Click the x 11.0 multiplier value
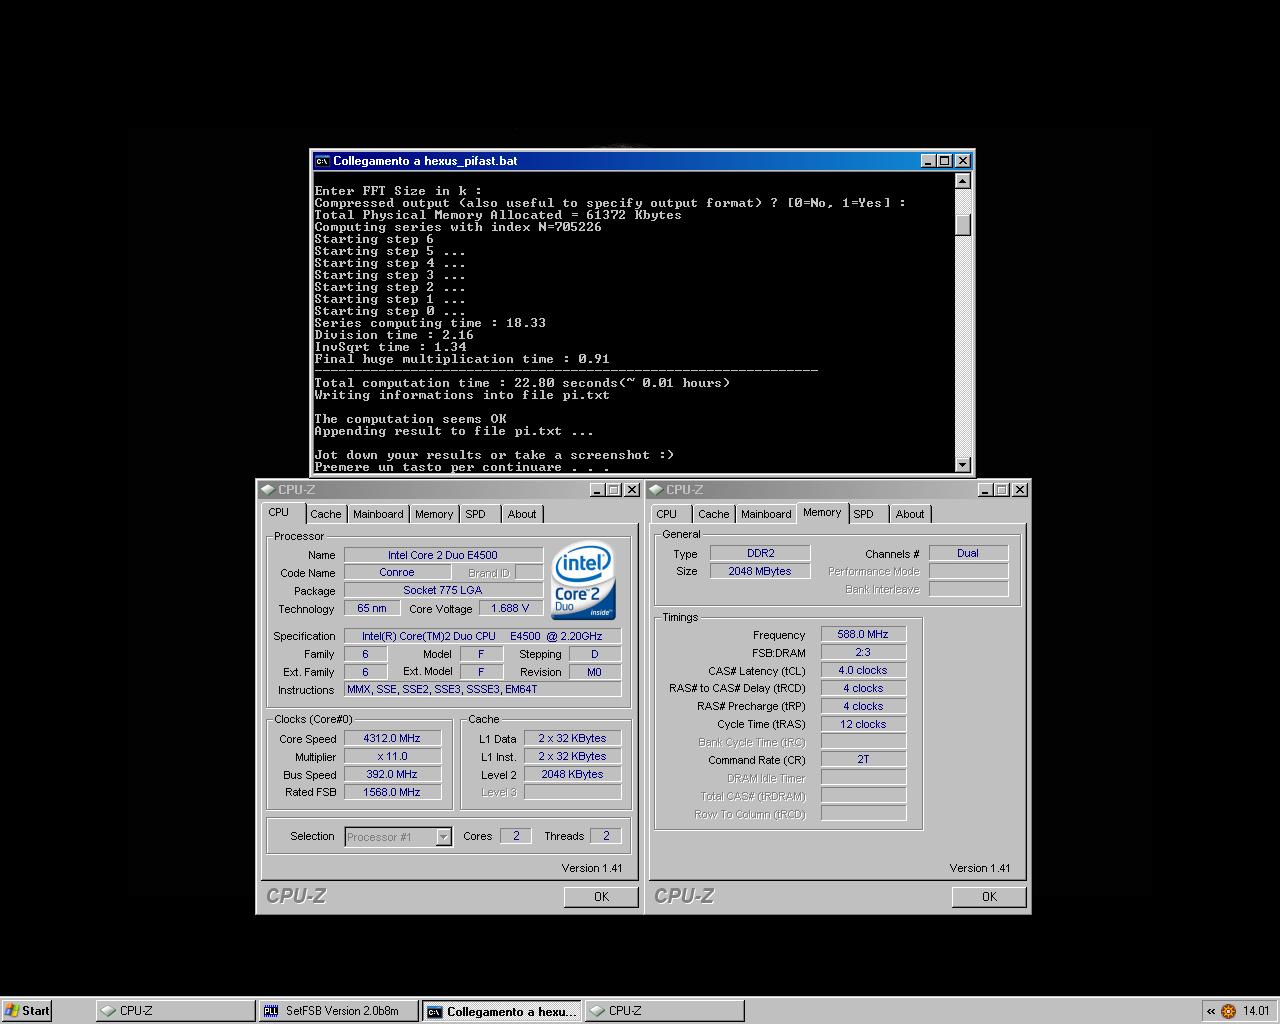The width and height of the screenshot is (1280, 1024). click(x=392, y=757)
